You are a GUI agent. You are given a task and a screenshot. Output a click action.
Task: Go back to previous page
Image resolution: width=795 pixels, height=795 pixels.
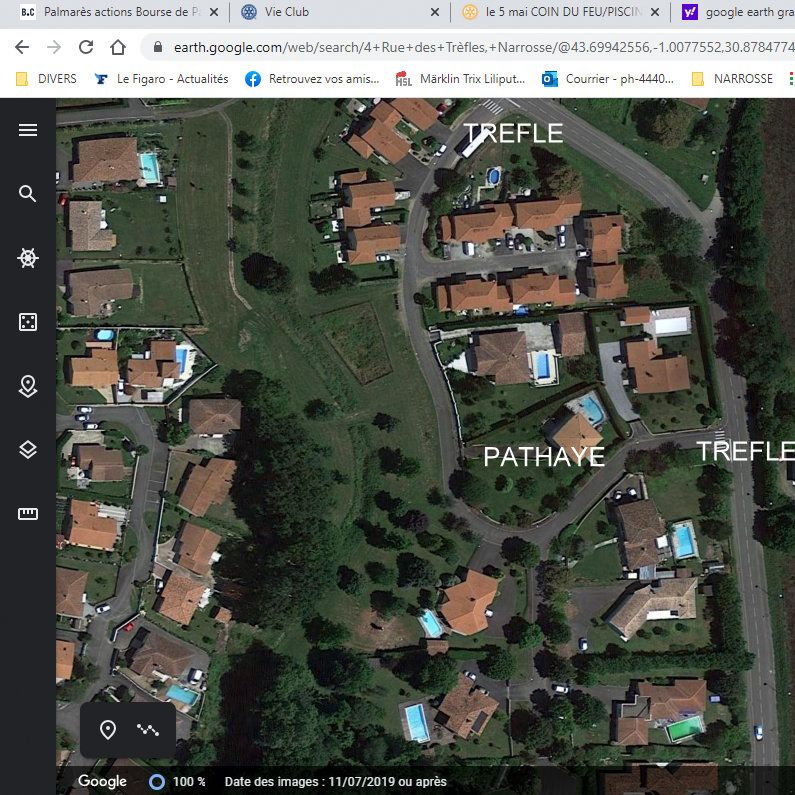pos(22,47)
